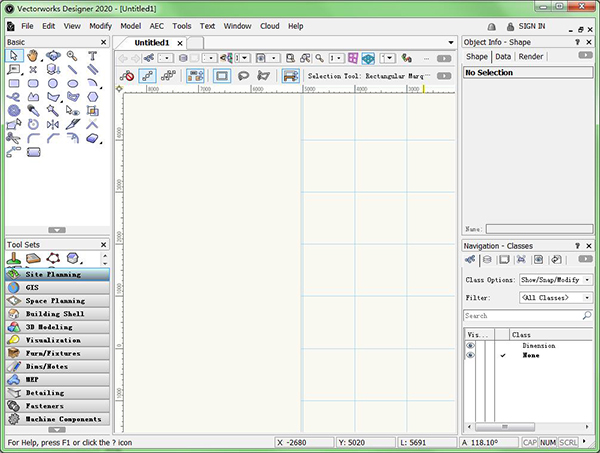The height and width of the screenshot is (453, 600).
Task: Switch to the Render tab
Action: pos(531,57)
